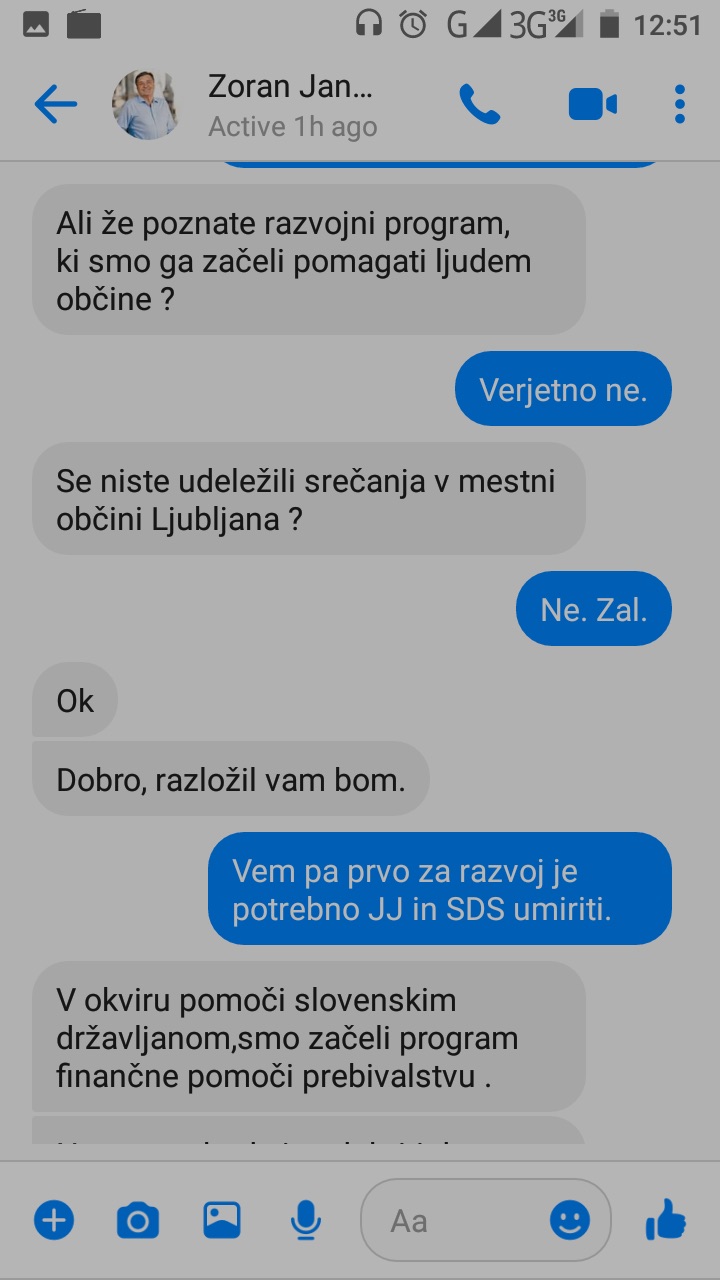Record a voice message with microphone

pos(306,1221)
